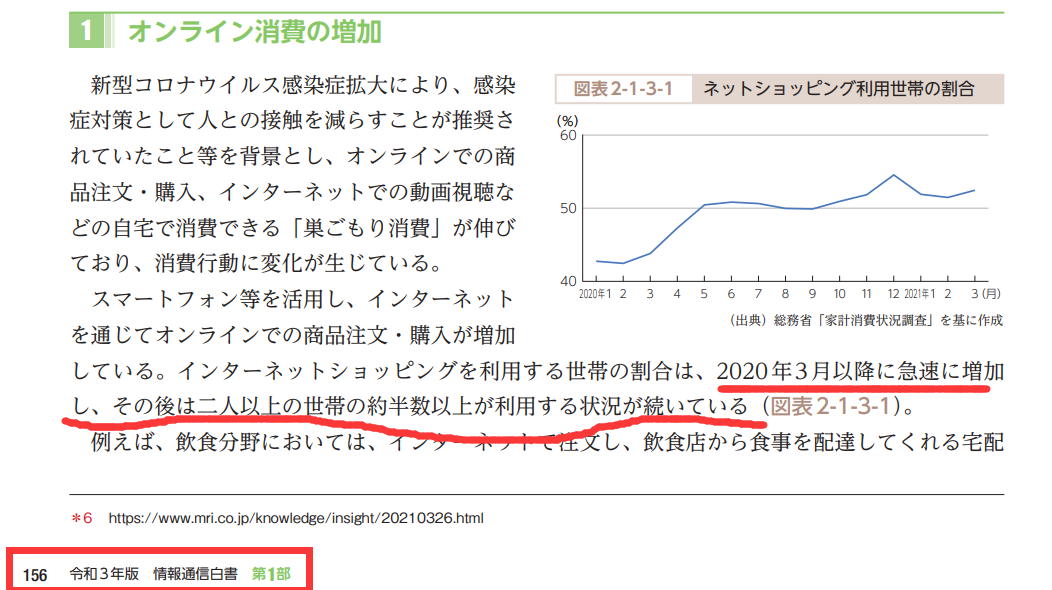Click the green 第1部 label in the footer

[x=270, y=575]
